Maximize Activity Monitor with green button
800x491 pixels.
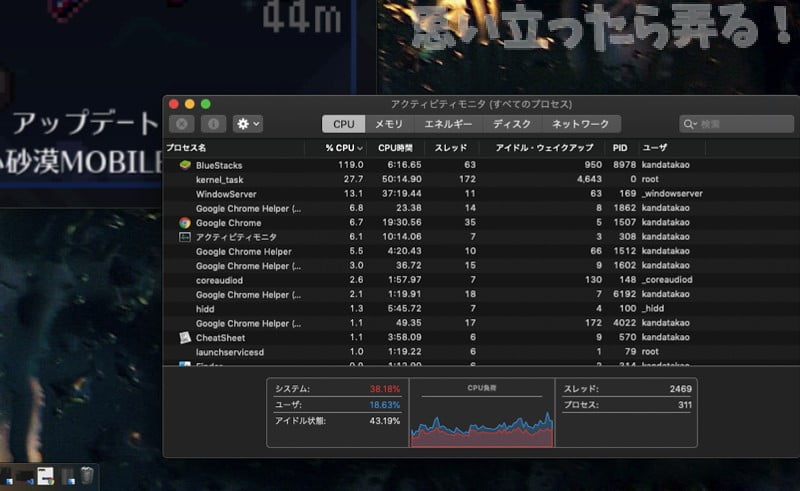[x=206, y=104]
